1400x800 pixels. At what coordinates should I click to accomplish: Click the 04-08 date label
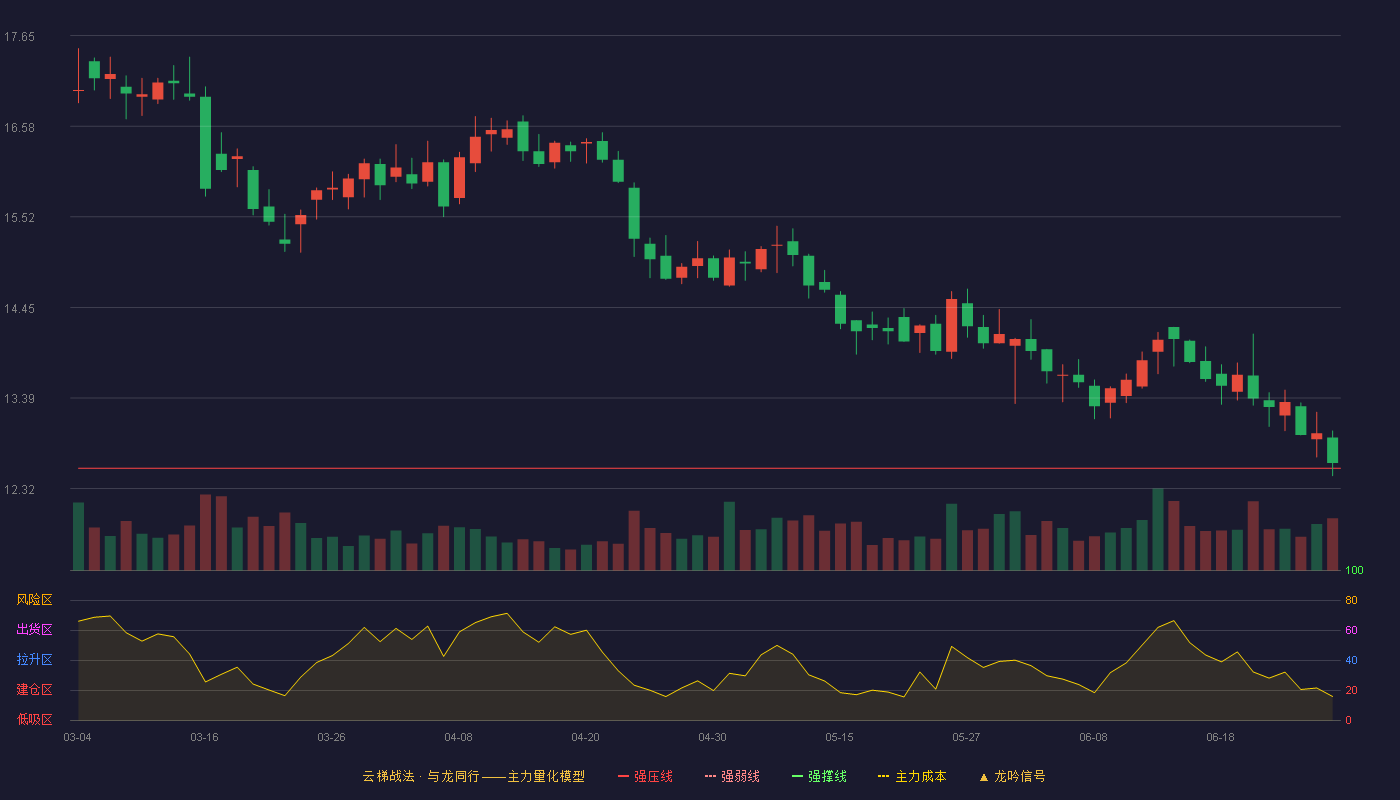(458, 737)
